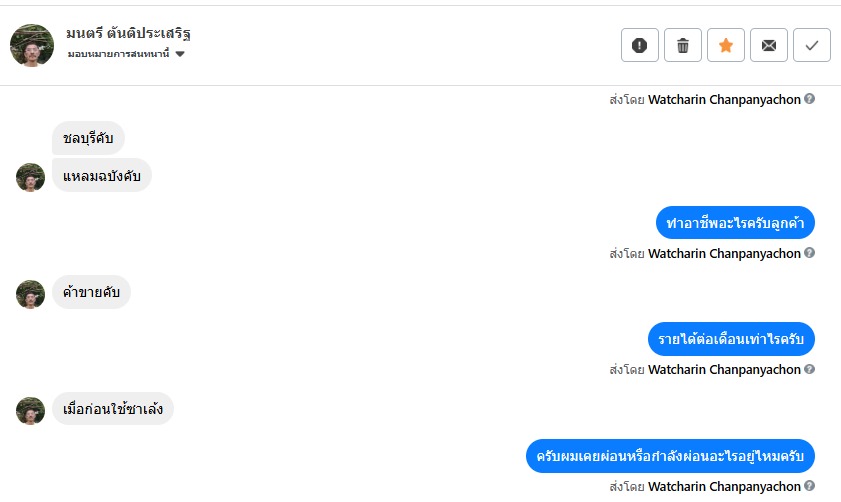Click the trash delete conversation icon

(683, 45)
